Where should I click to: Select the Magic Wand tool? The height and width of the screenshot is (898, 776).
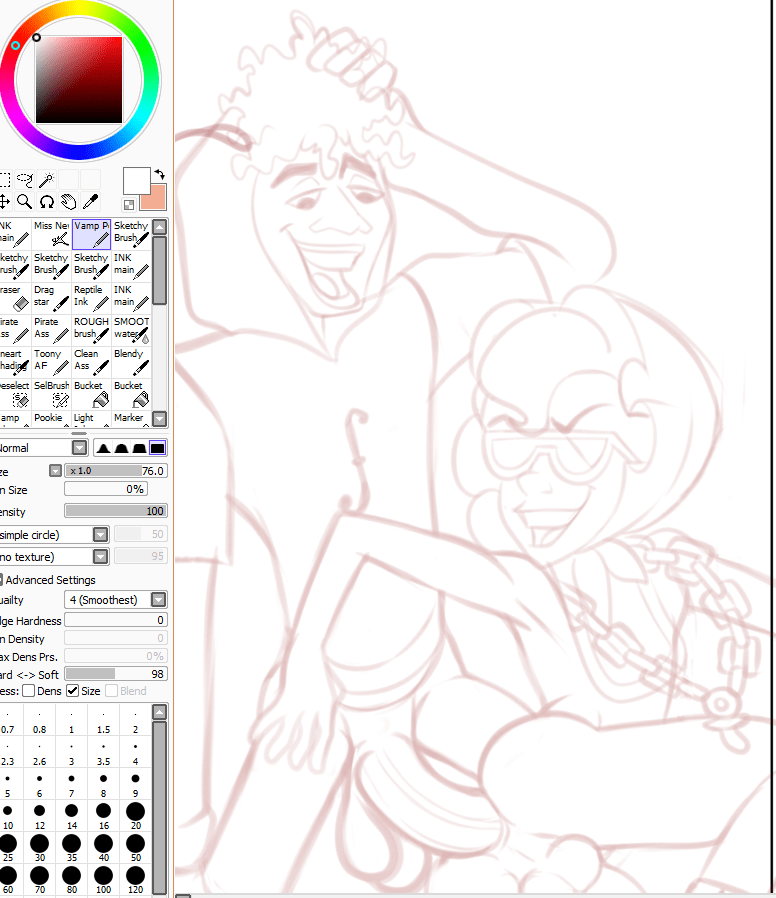(46, 180)
